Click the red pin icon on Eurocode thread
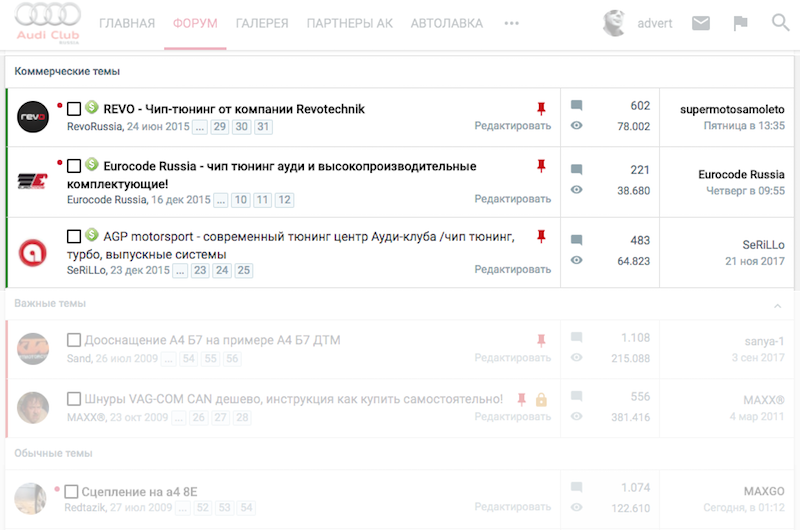 tap(541, 165)
